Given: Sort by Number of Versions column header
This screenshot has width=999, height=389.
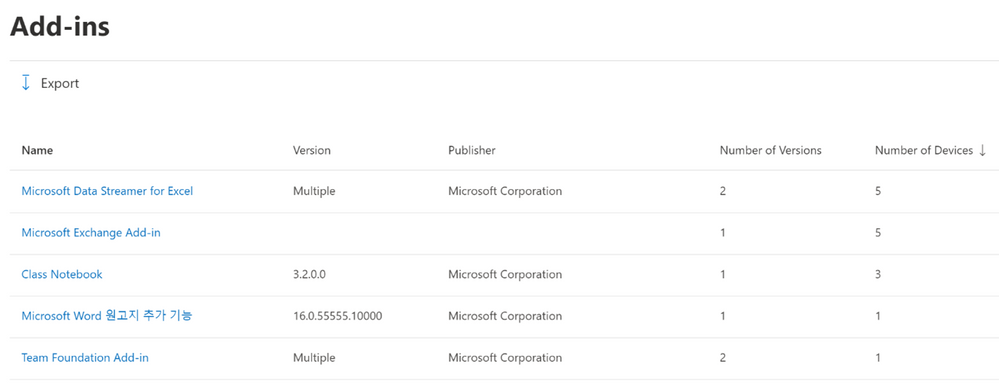Looking at the screenshot, I should point(770,150).
